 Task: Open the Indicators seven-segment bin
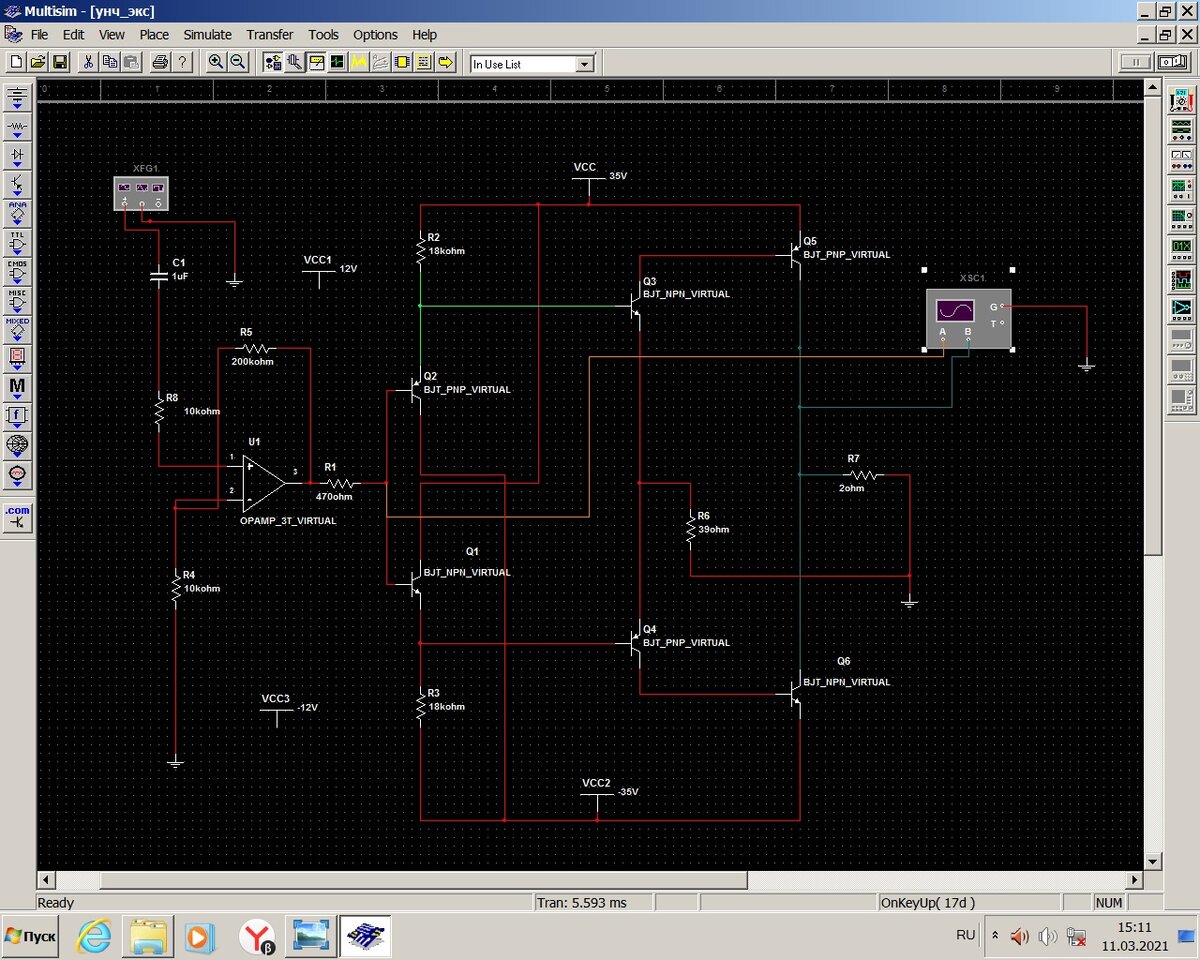(18, 358)
